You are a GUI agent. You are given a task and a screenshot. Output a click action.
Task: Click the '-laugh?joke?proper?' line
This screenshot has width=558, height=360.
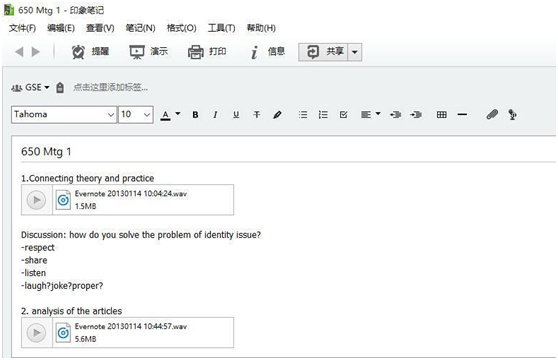click(62, 286)
